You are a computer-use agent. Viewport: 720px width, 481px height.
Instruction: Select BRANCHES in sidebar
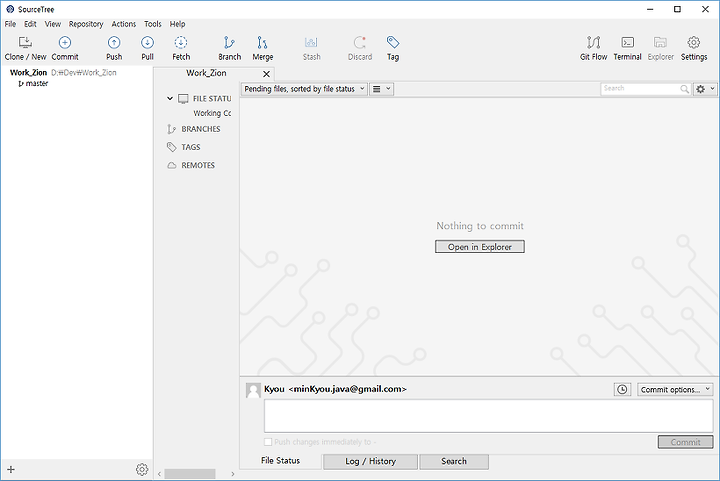201,129
